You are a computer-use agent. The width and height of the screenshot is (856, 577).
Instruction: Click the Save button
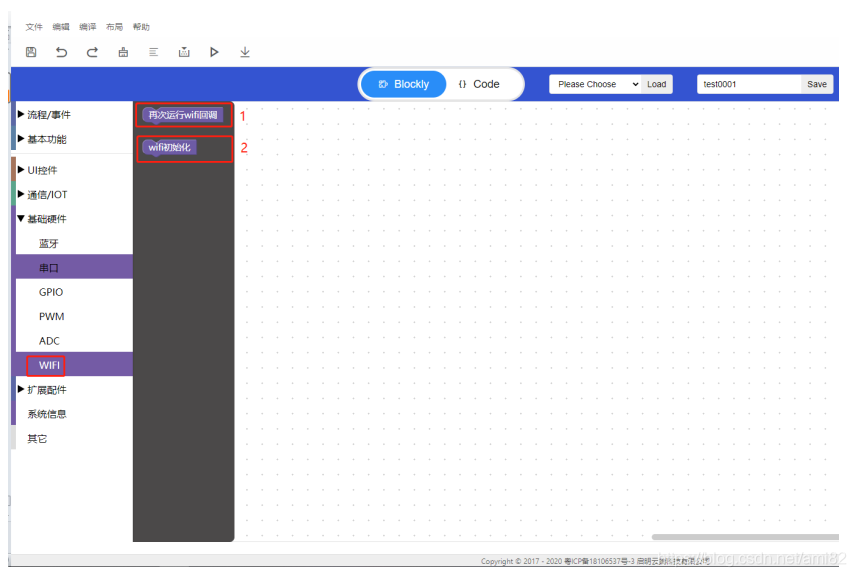[x=817, y=84]
